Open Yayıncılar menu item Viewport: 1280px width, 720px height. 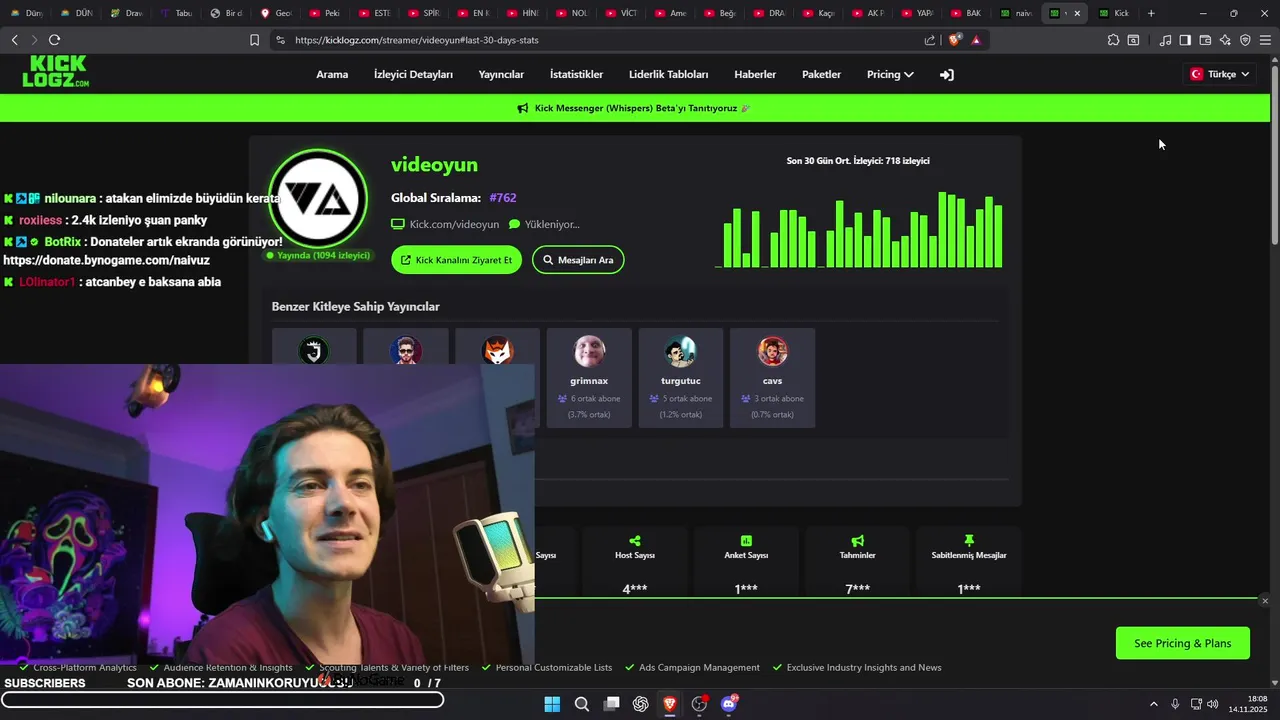[501, 75]
